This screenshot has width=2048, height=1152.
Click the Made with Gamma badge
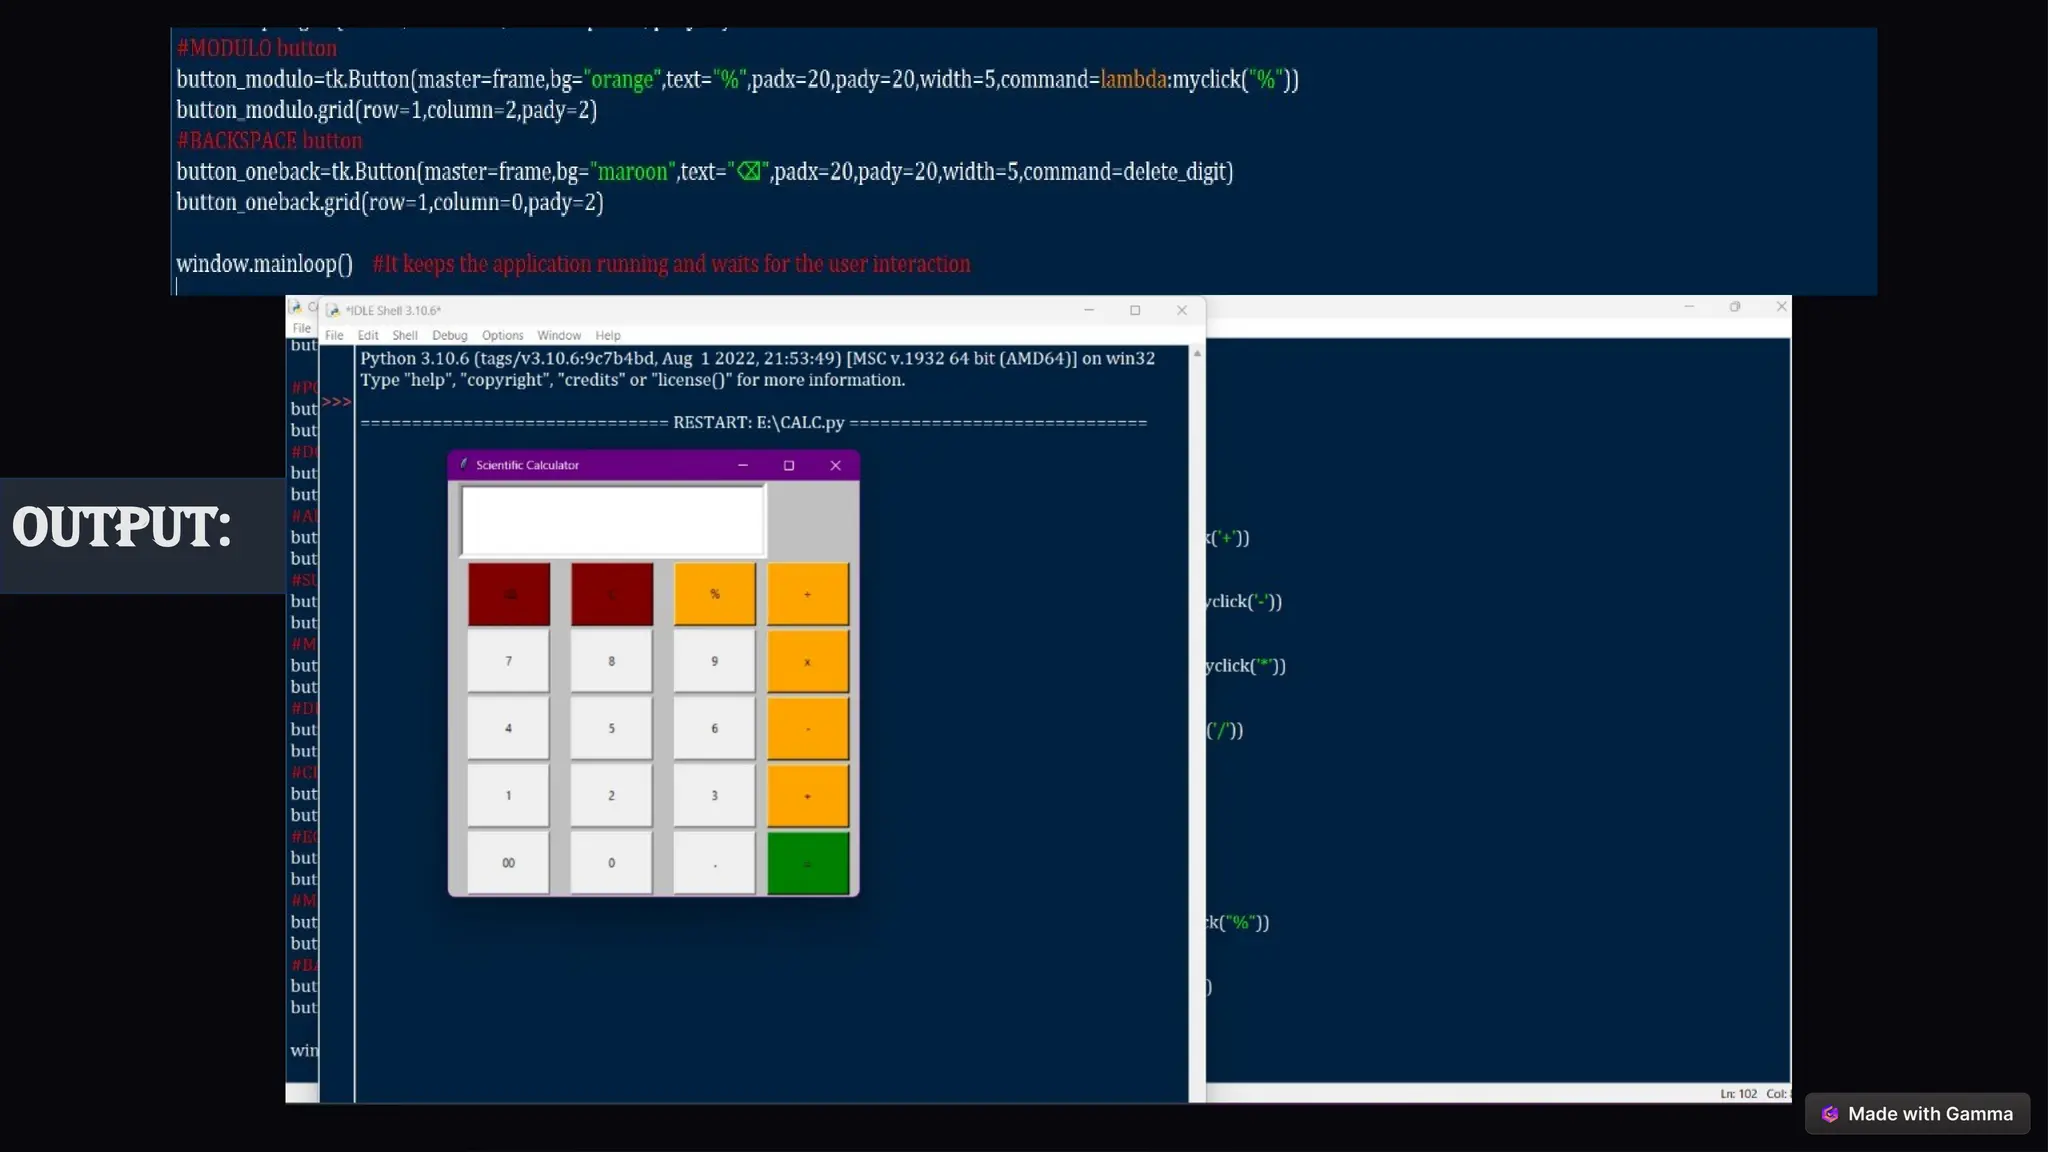[1917, 1114]
